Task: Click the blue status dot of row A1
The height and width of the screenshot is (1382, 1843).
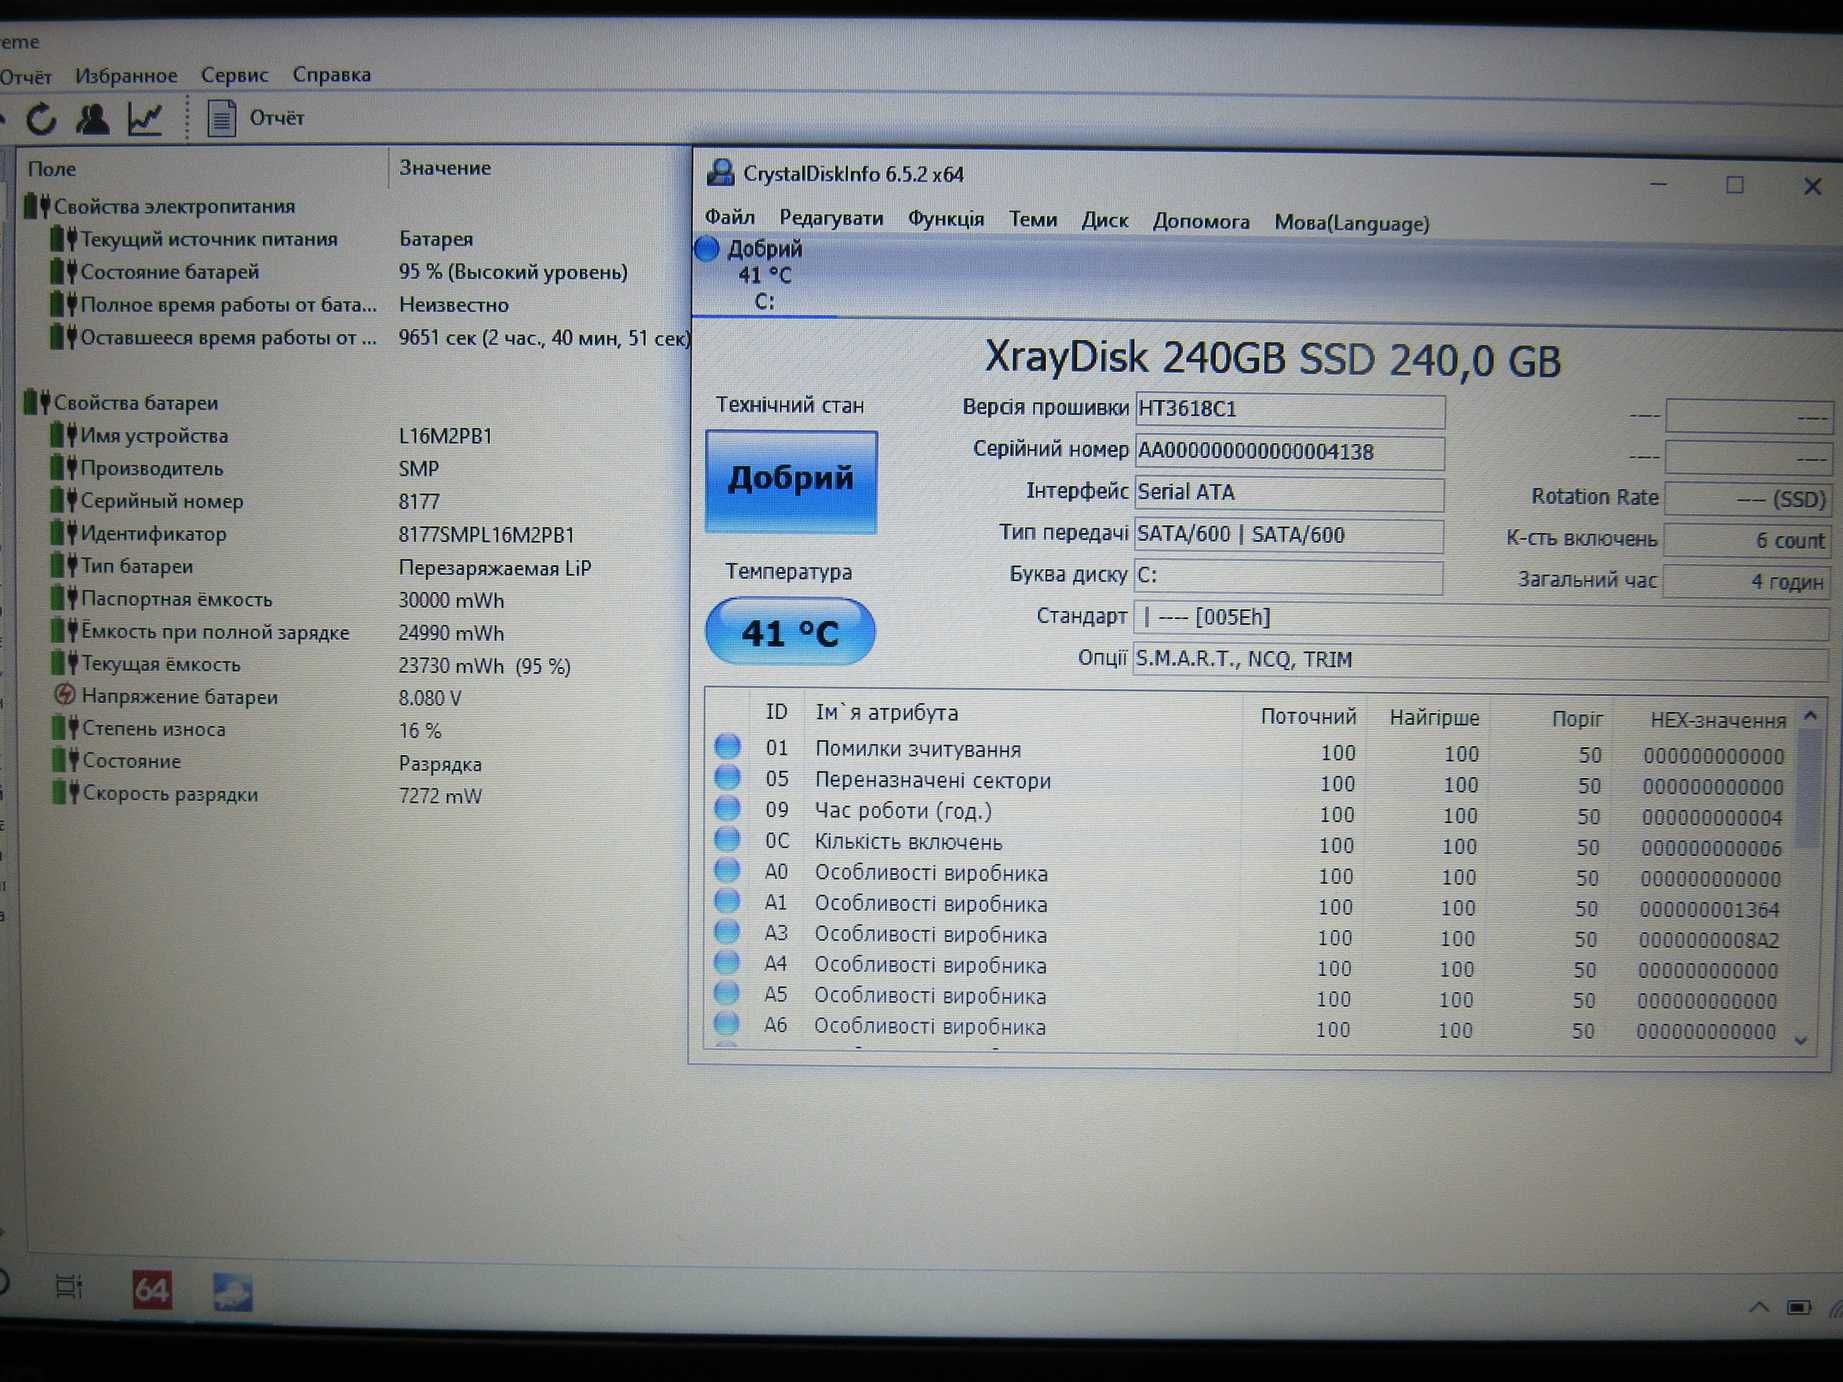Action: [727, 901]
